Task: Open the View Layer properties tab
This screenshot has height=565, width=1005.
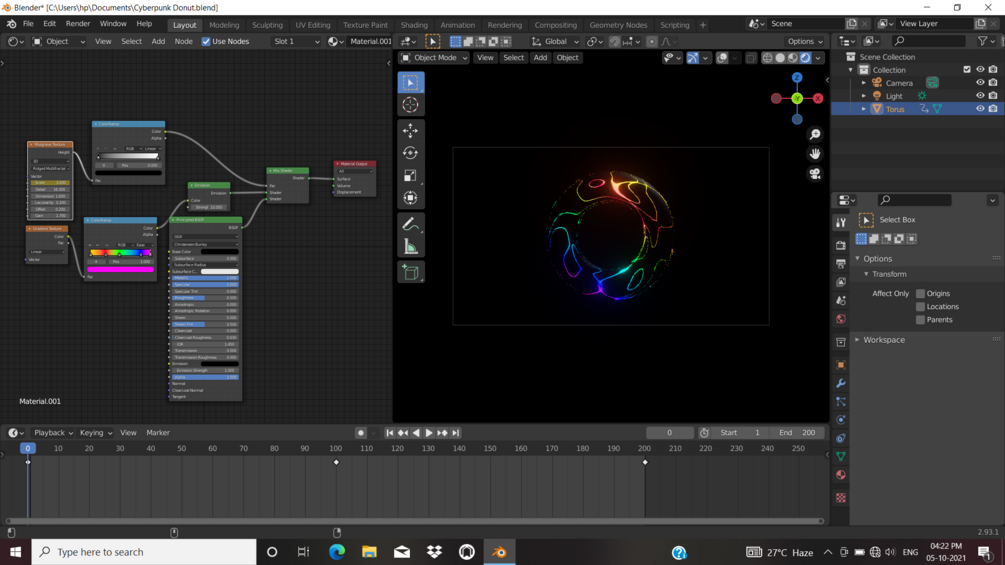Action: pyautogui.click(x=841, y=282)
